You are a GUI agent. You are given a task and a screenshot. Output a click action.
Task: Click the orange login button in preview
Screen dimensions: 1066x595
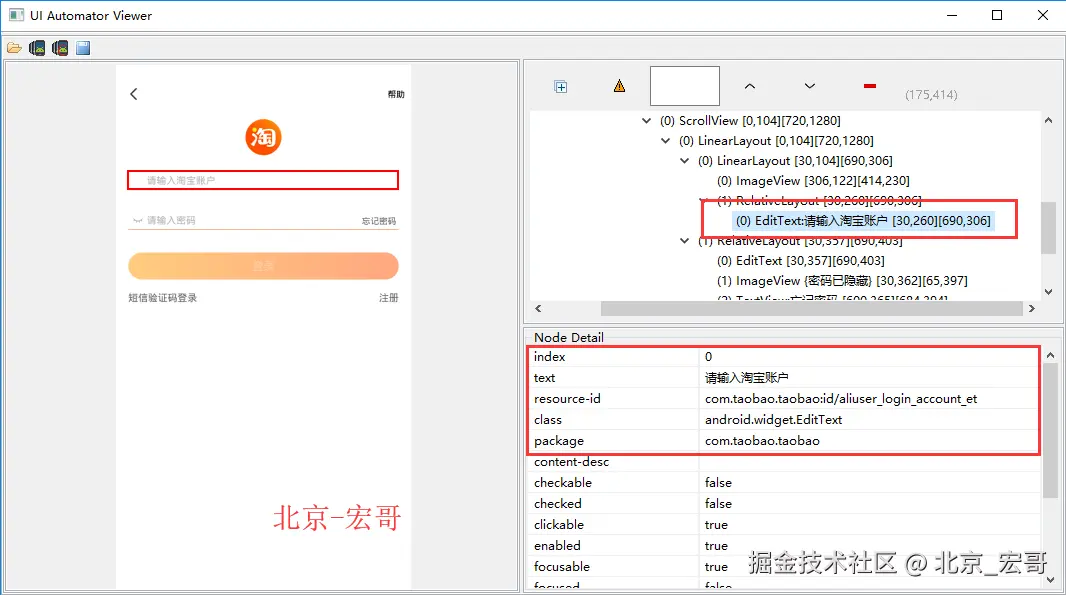[x=263, y=266]
